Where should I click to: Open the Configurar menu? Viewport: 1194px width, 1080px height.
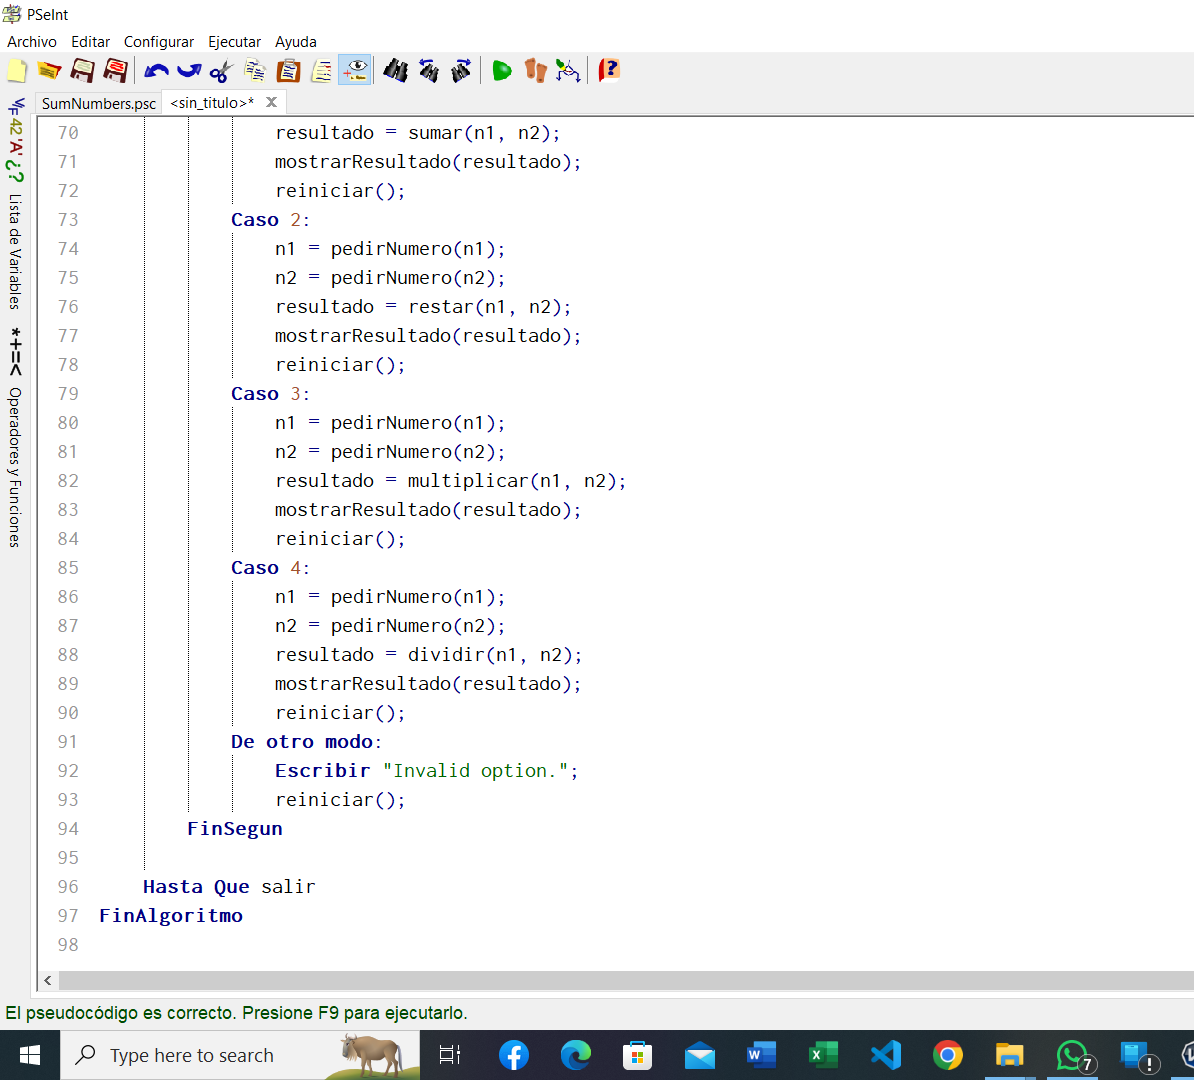click(x=158, y=42)
